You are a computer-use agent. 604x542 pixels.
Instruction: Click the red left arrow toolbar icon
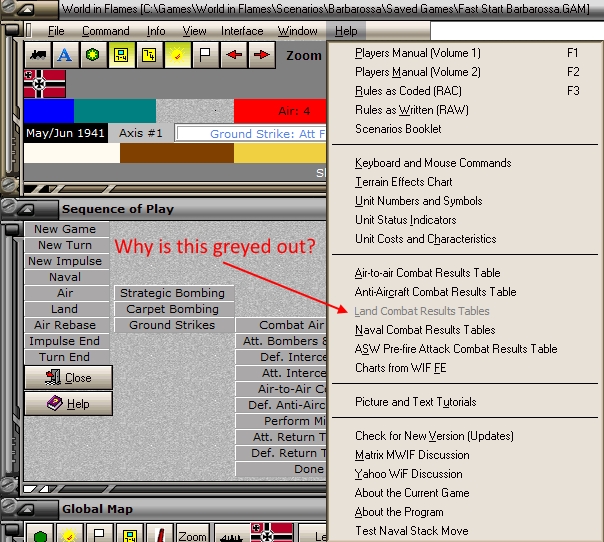click(233, 55)
